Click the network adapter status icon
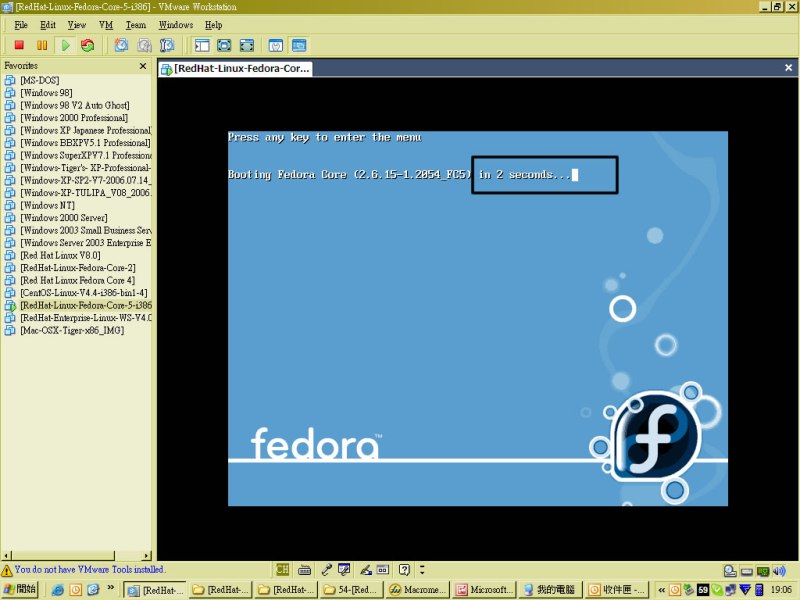Image resolution: width=800 pixels, height=600 pixels. coord(763,571)
